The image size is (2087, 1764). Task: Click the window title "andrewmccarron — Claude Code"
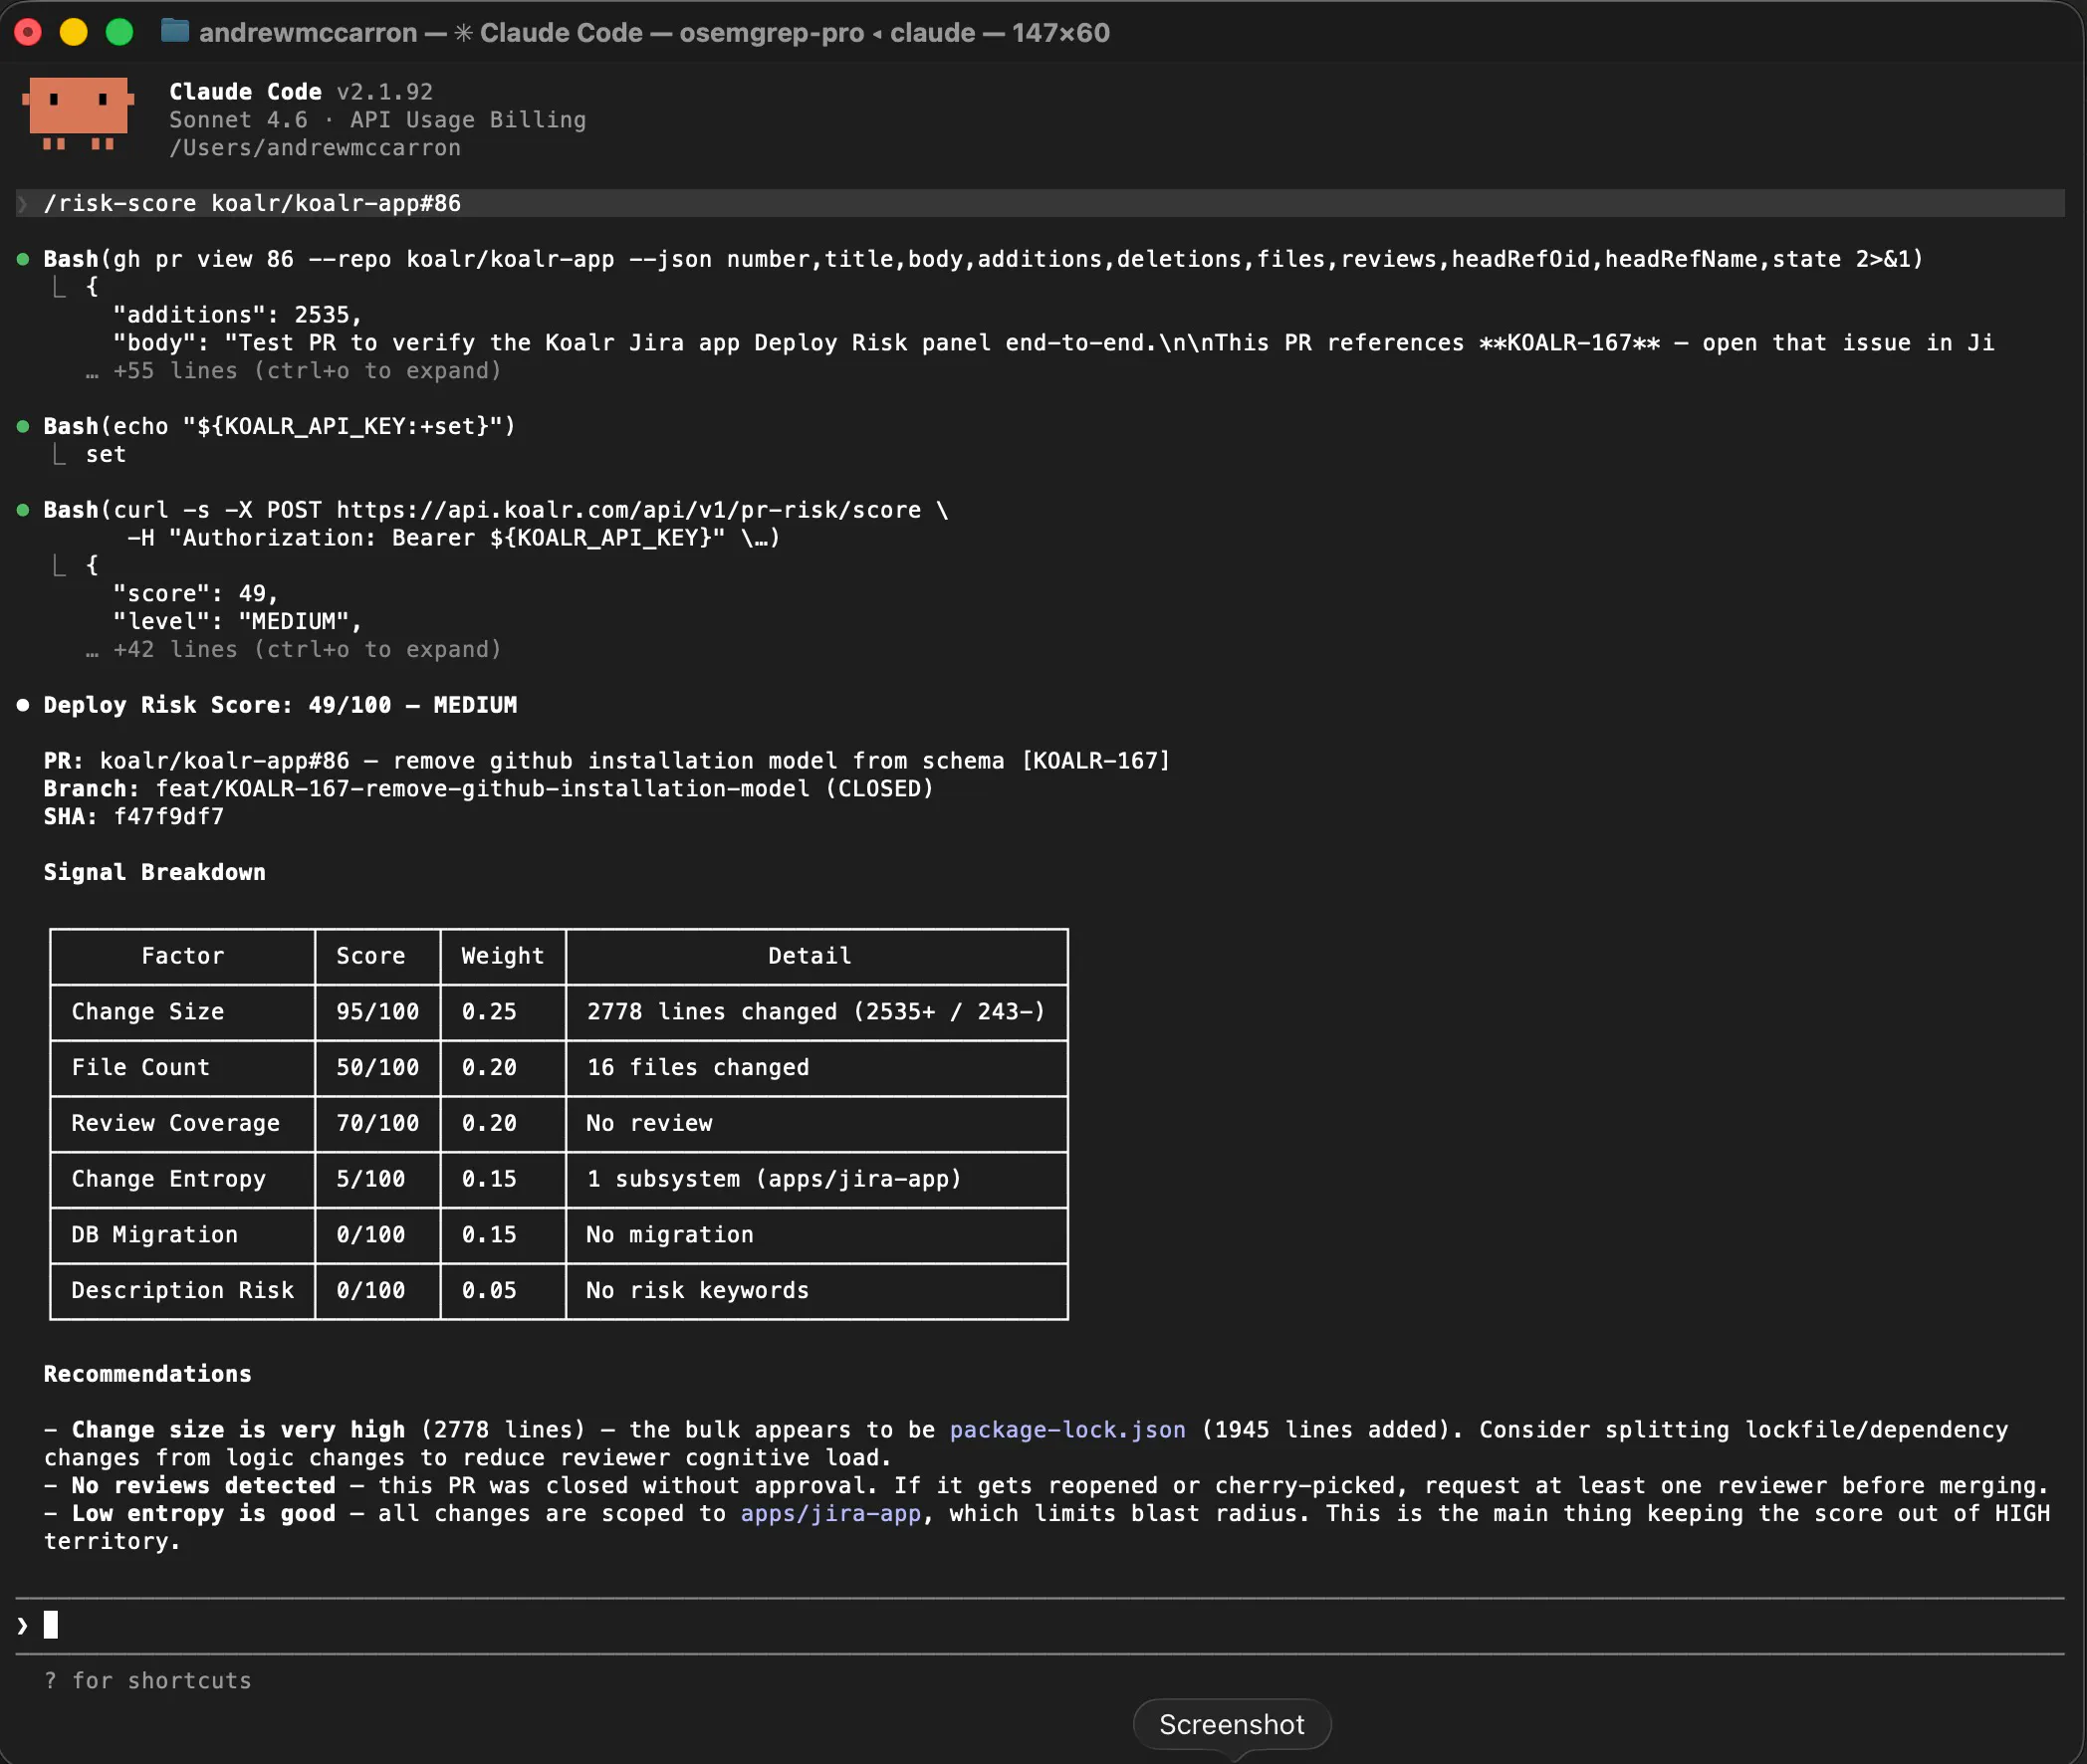[x=654, y=32]
